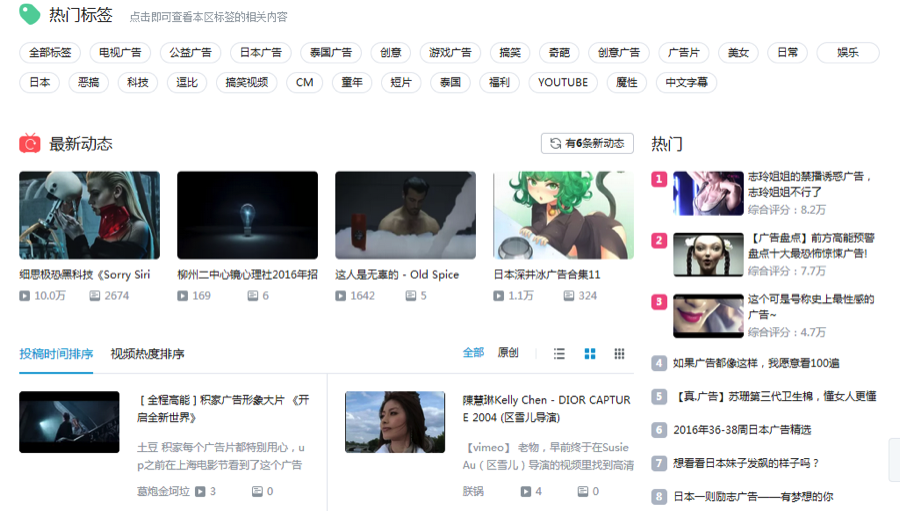The image size is (900, 512).
Task: Select the 美女 tag
Action: [x=738, y=52]
